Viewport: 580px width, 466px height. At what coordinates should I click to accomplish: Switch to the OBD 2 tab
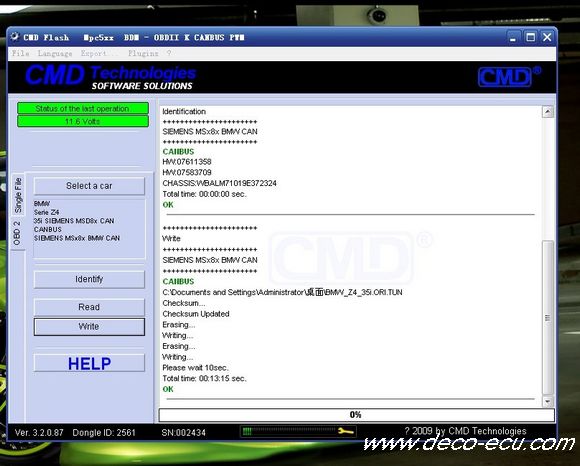coord(17,233)
